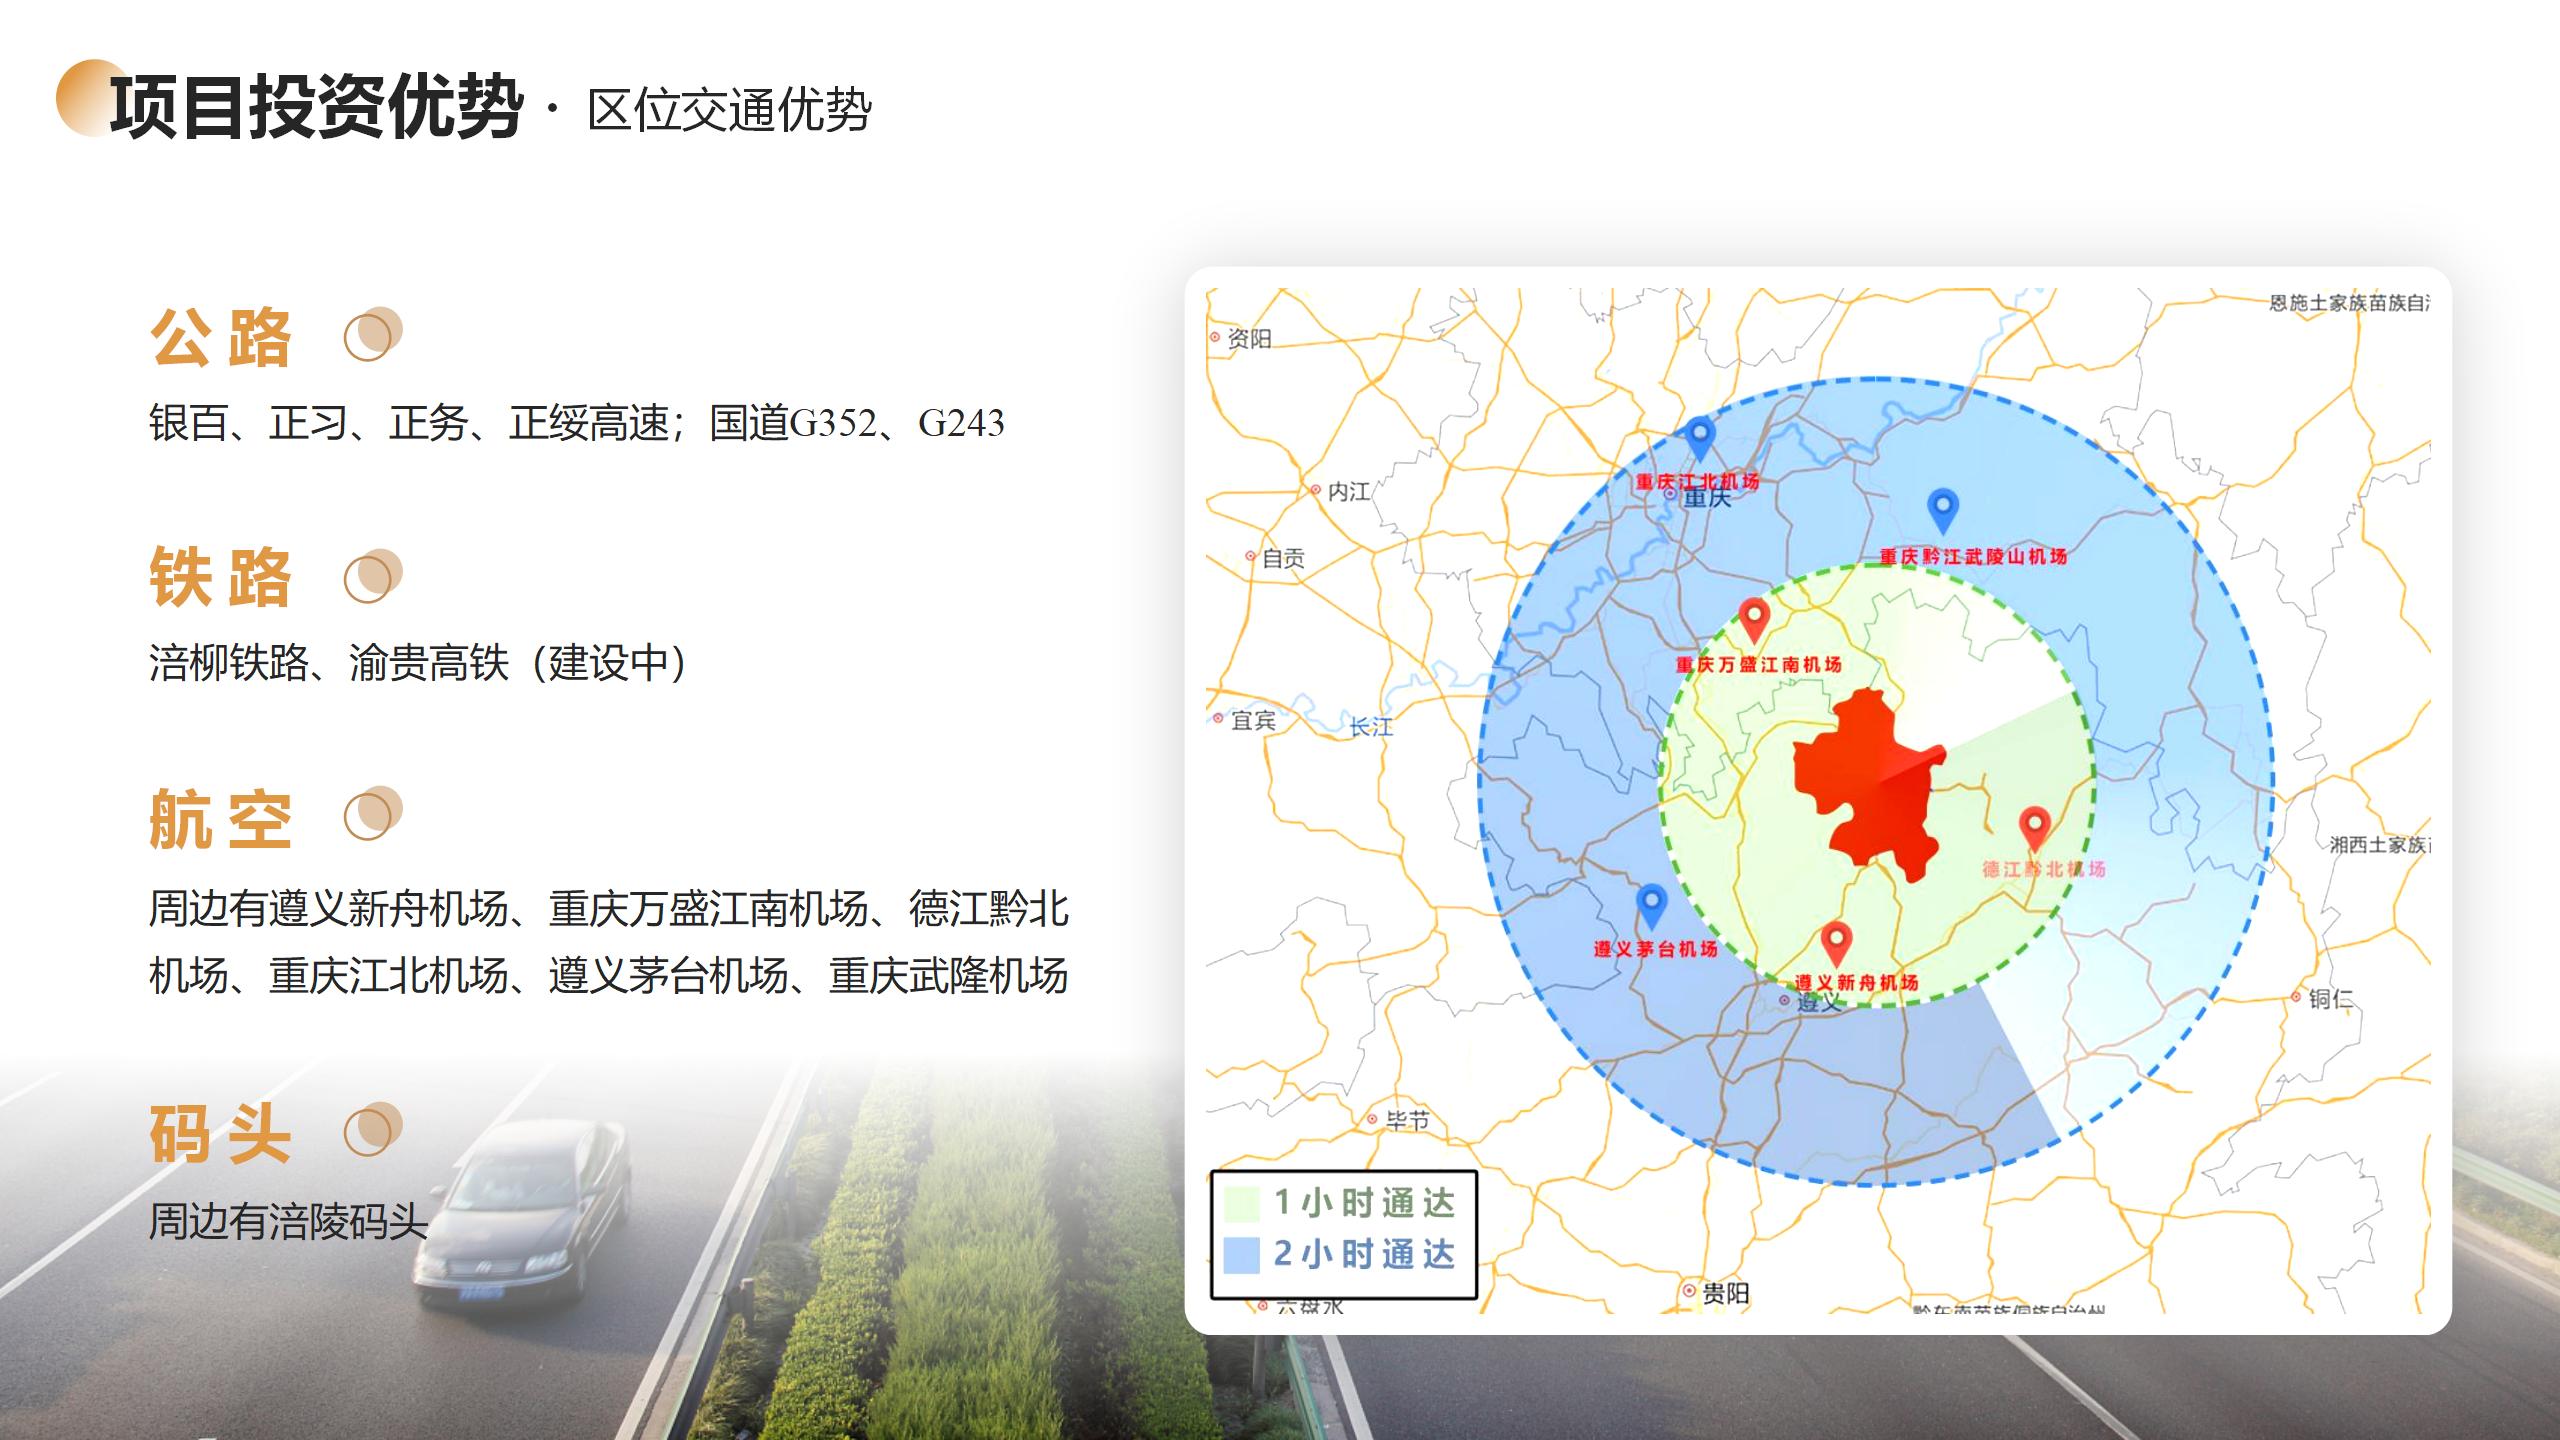2560x1440 pixels.
Task: Click the circle icon beside 航空 heading
Action: (373, 814)
